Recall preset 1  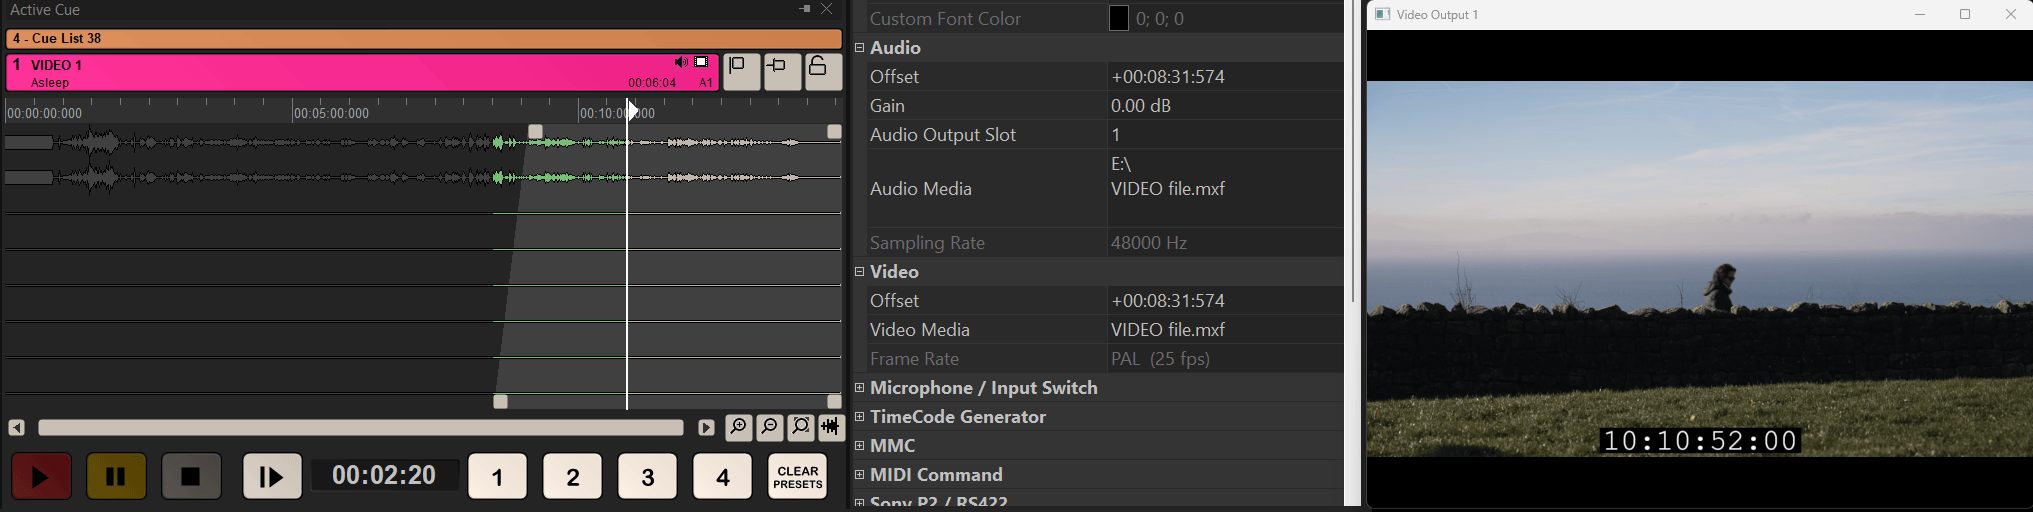(x=497, y=476)
